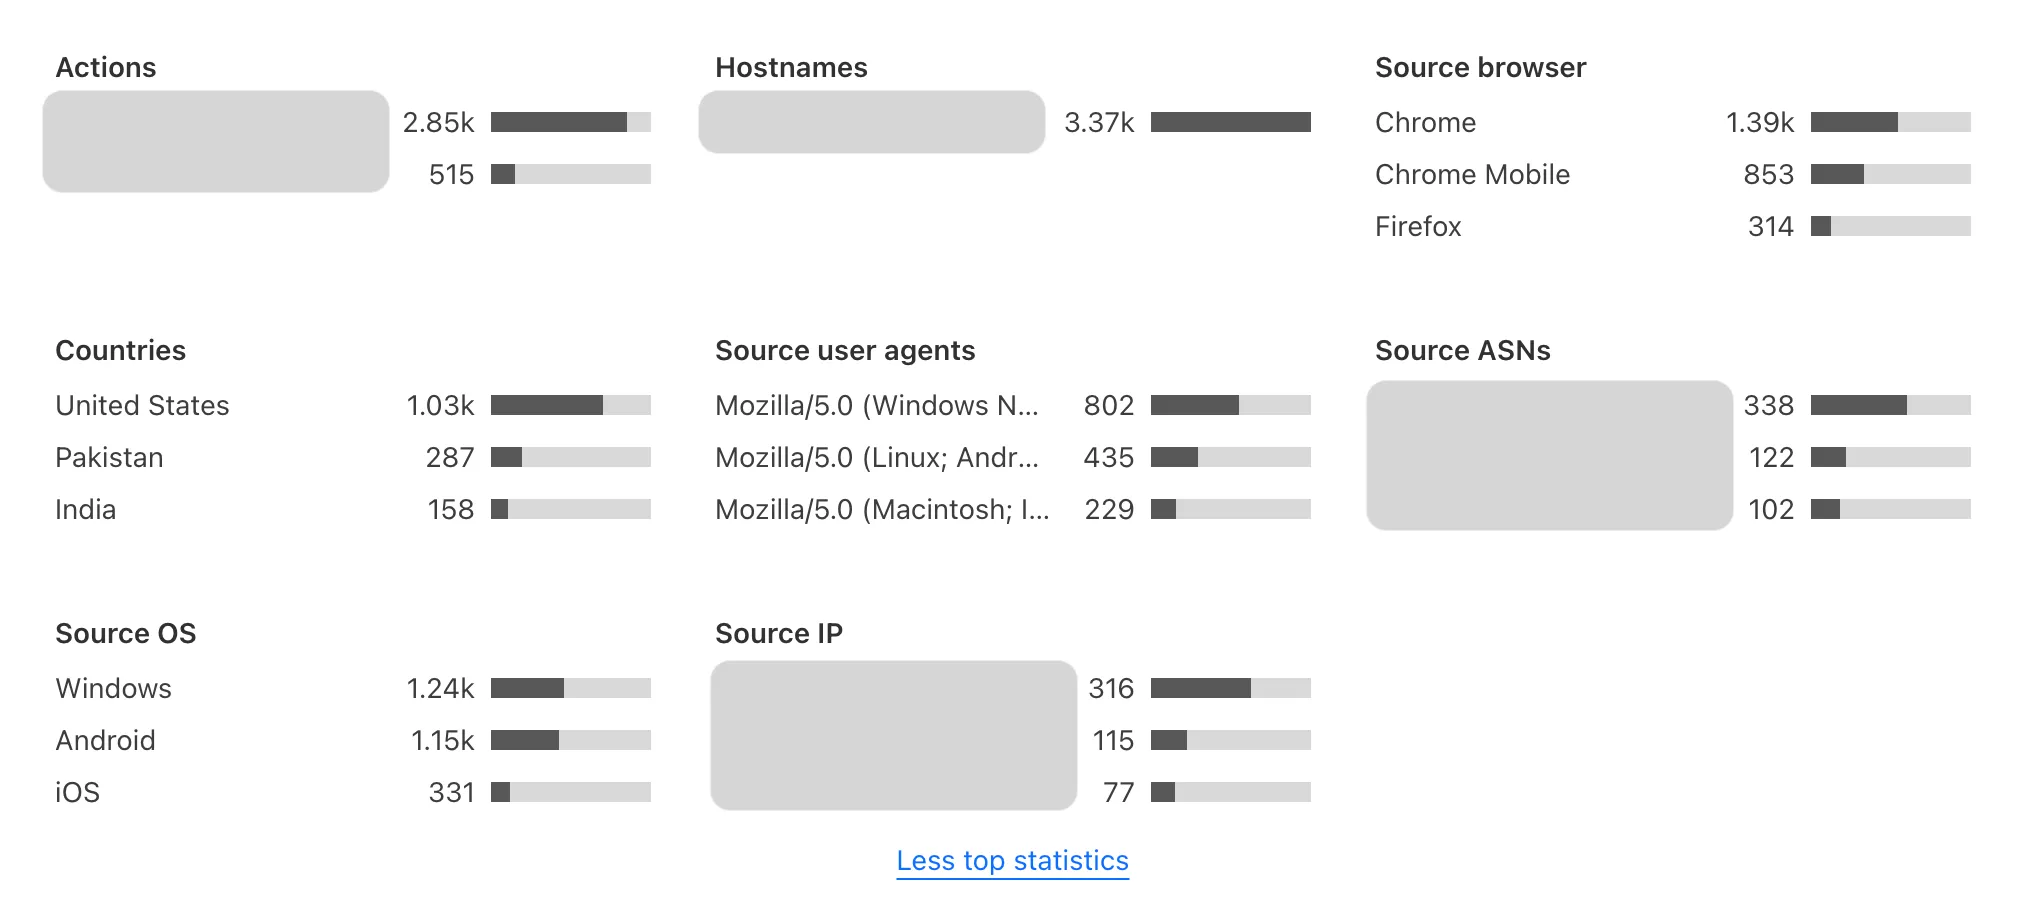Click the Android row in Source OS

coord(105,739)
